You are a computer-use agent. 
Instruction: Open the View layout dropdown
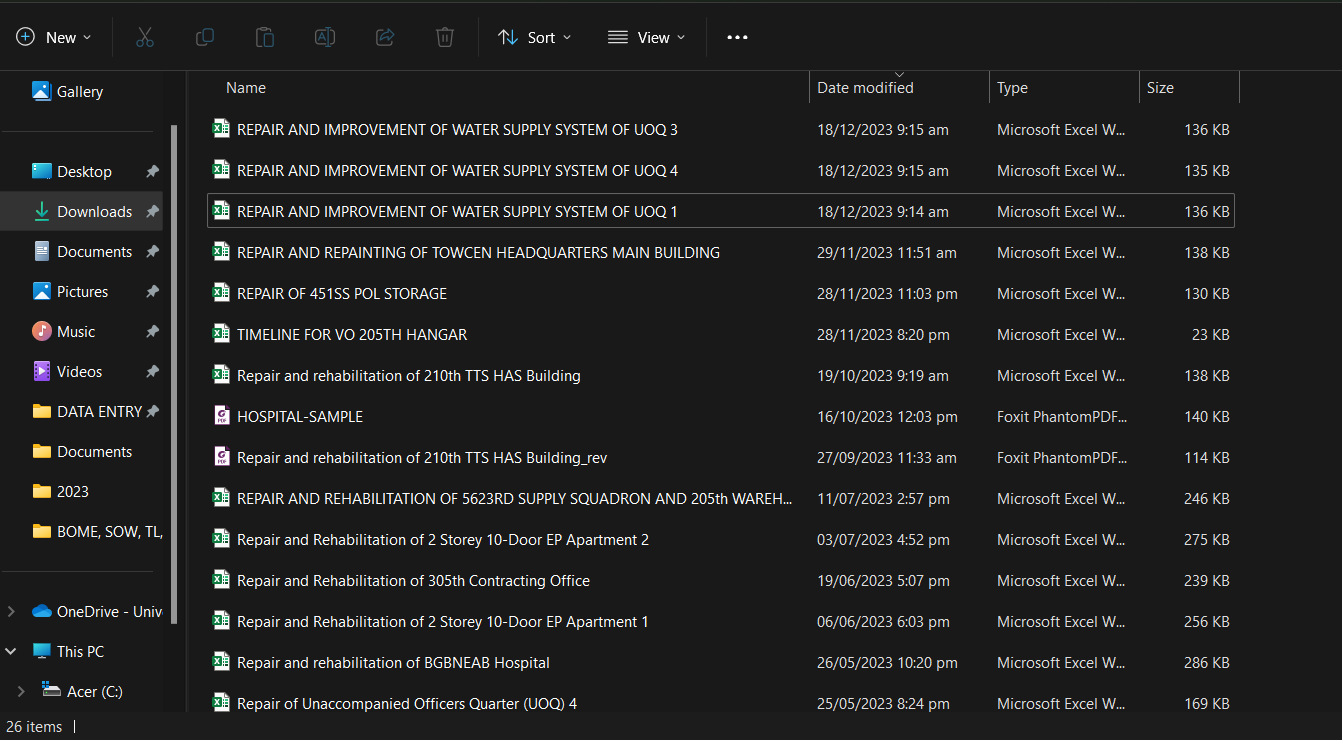click(647, 37)
